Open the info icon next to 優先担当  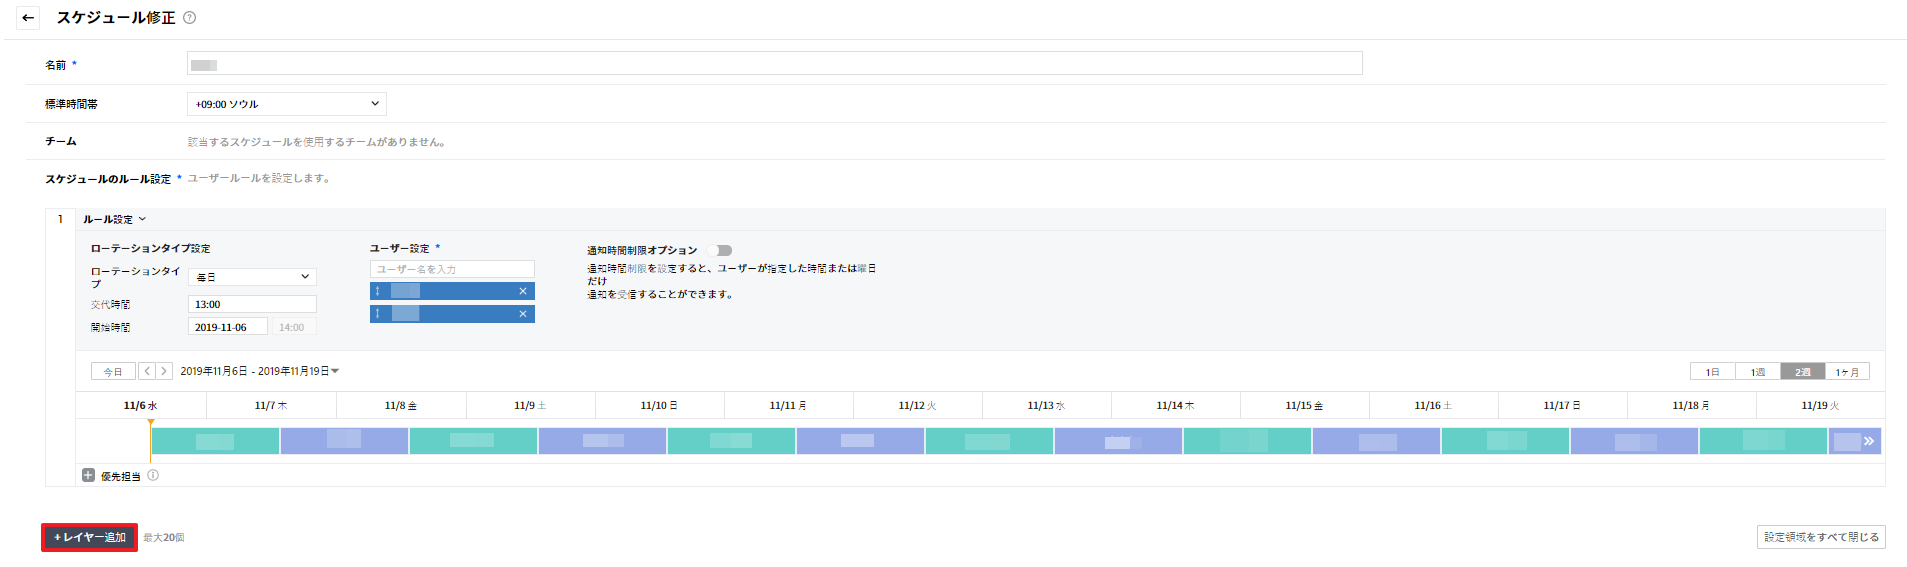[x=153, y=476]
